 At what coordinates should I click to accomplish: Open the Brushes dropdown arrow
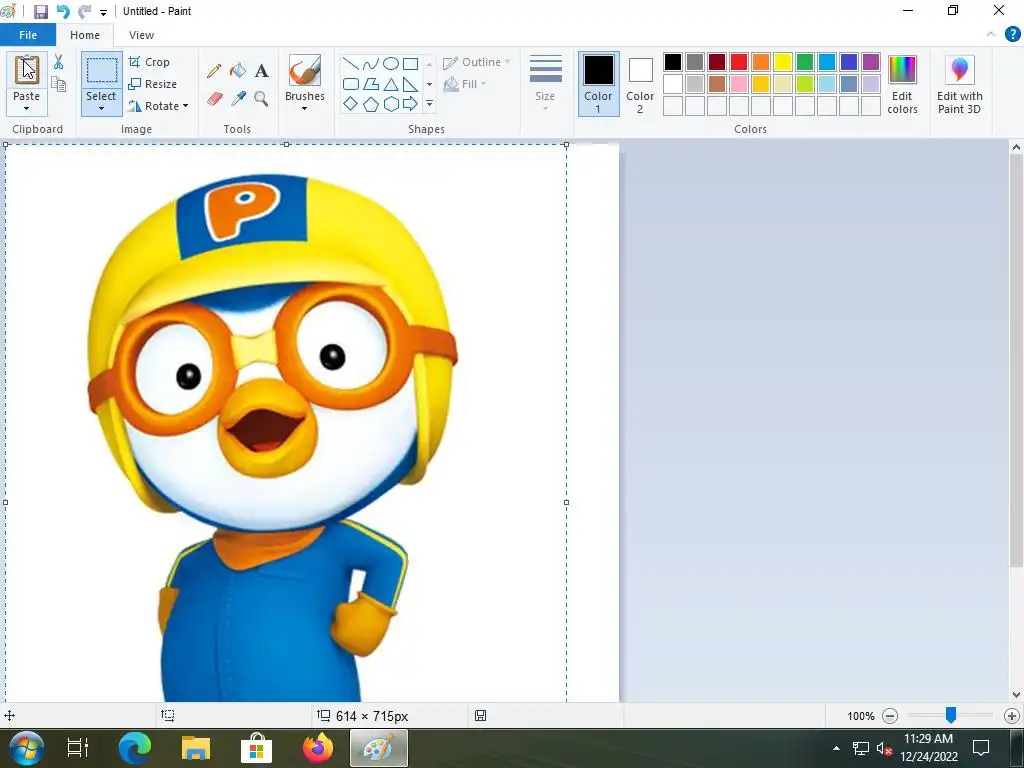coord(304,108)
